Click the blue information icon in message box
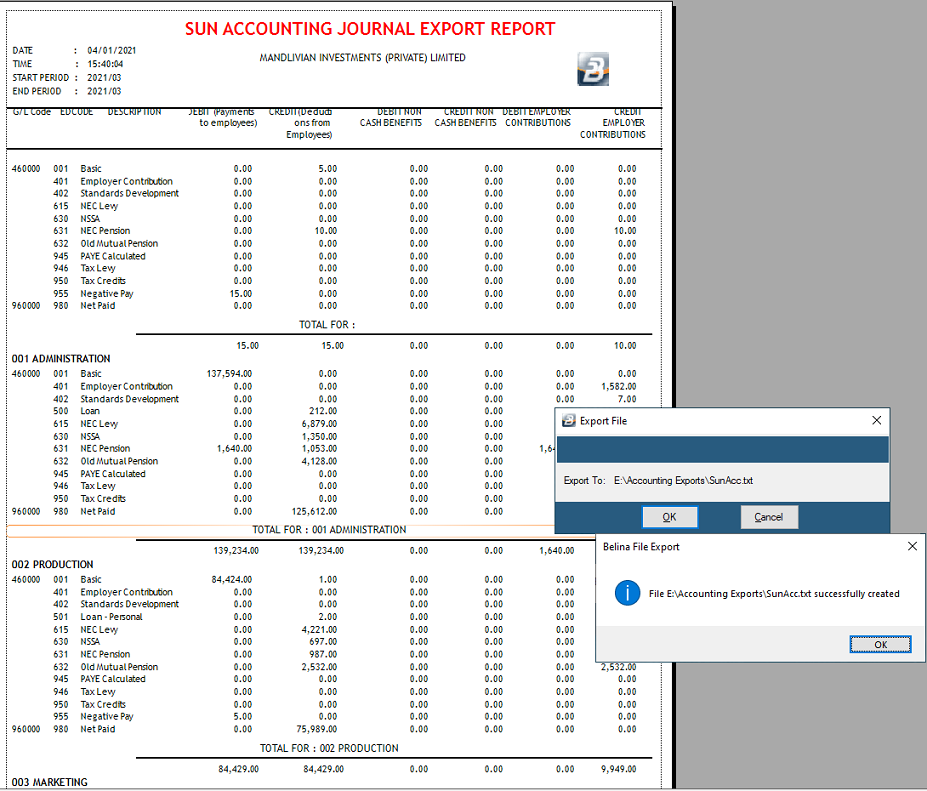The height and width of the screenshot is (791, 927). [627, 593]
